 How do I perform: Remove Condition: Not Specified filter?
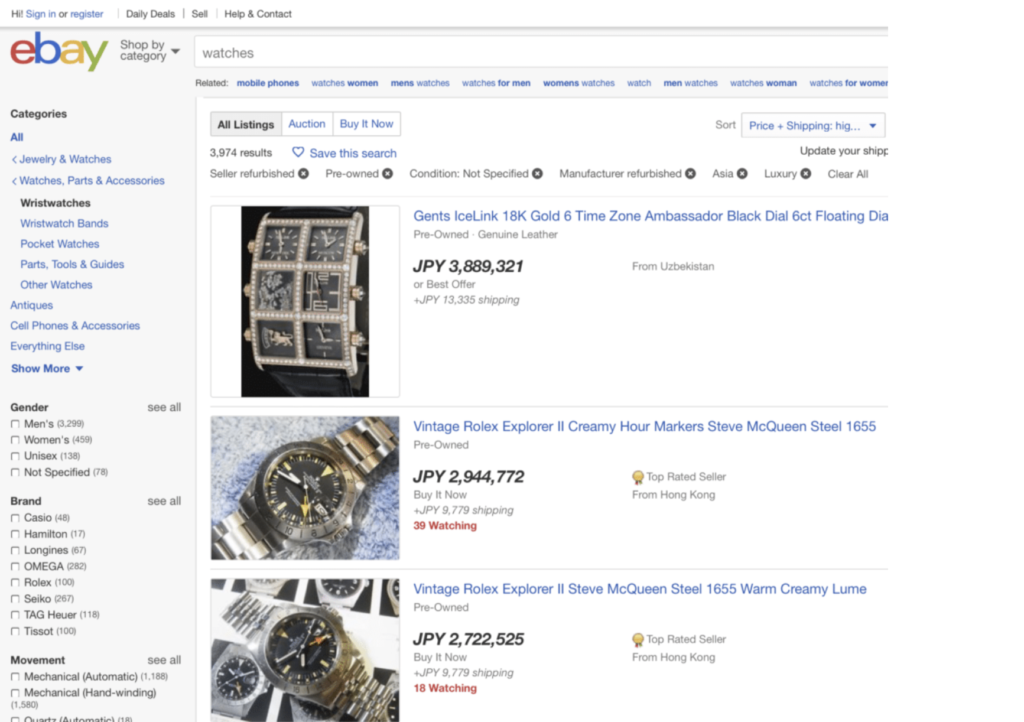tap(537, 174)
